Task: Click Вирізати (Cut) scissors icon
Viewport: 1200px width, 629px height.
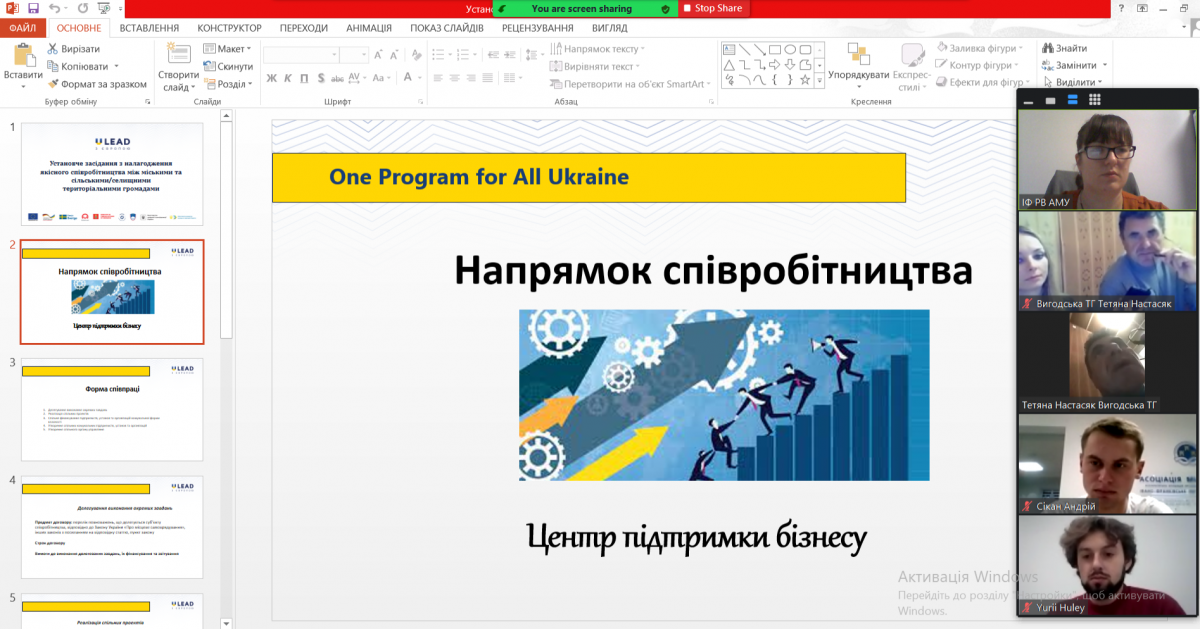Action: point(53,49)
